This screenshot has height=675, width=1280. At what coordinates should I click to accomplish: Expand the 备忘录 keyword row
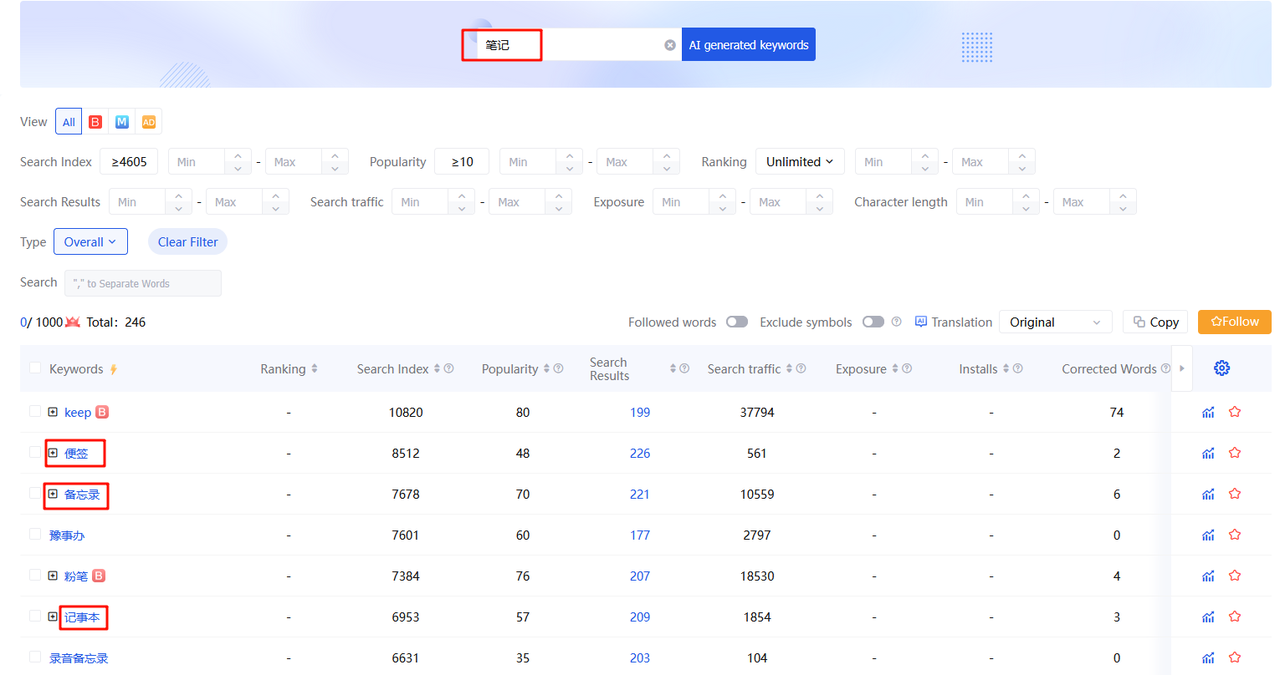(53, 494)
